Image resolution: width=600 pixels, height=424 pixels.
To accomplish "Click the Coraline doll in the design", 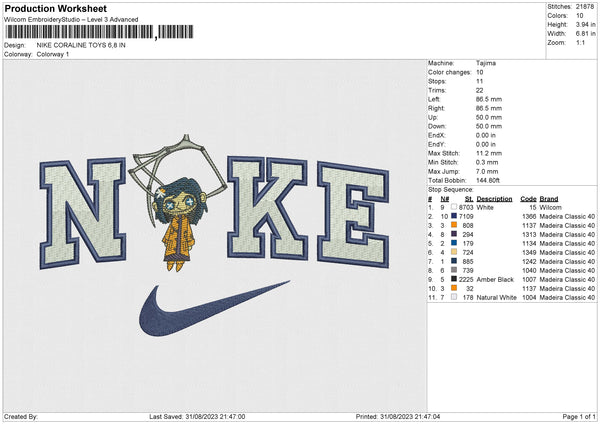I will pyautogui.click(x=179, y=224).
